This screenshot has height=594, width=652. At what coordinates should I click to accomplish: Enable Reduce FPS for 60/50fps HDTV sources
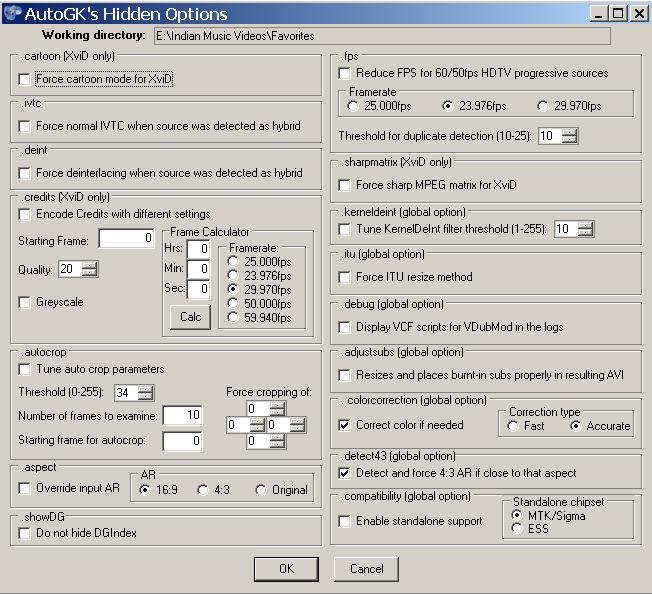point(344,73)
